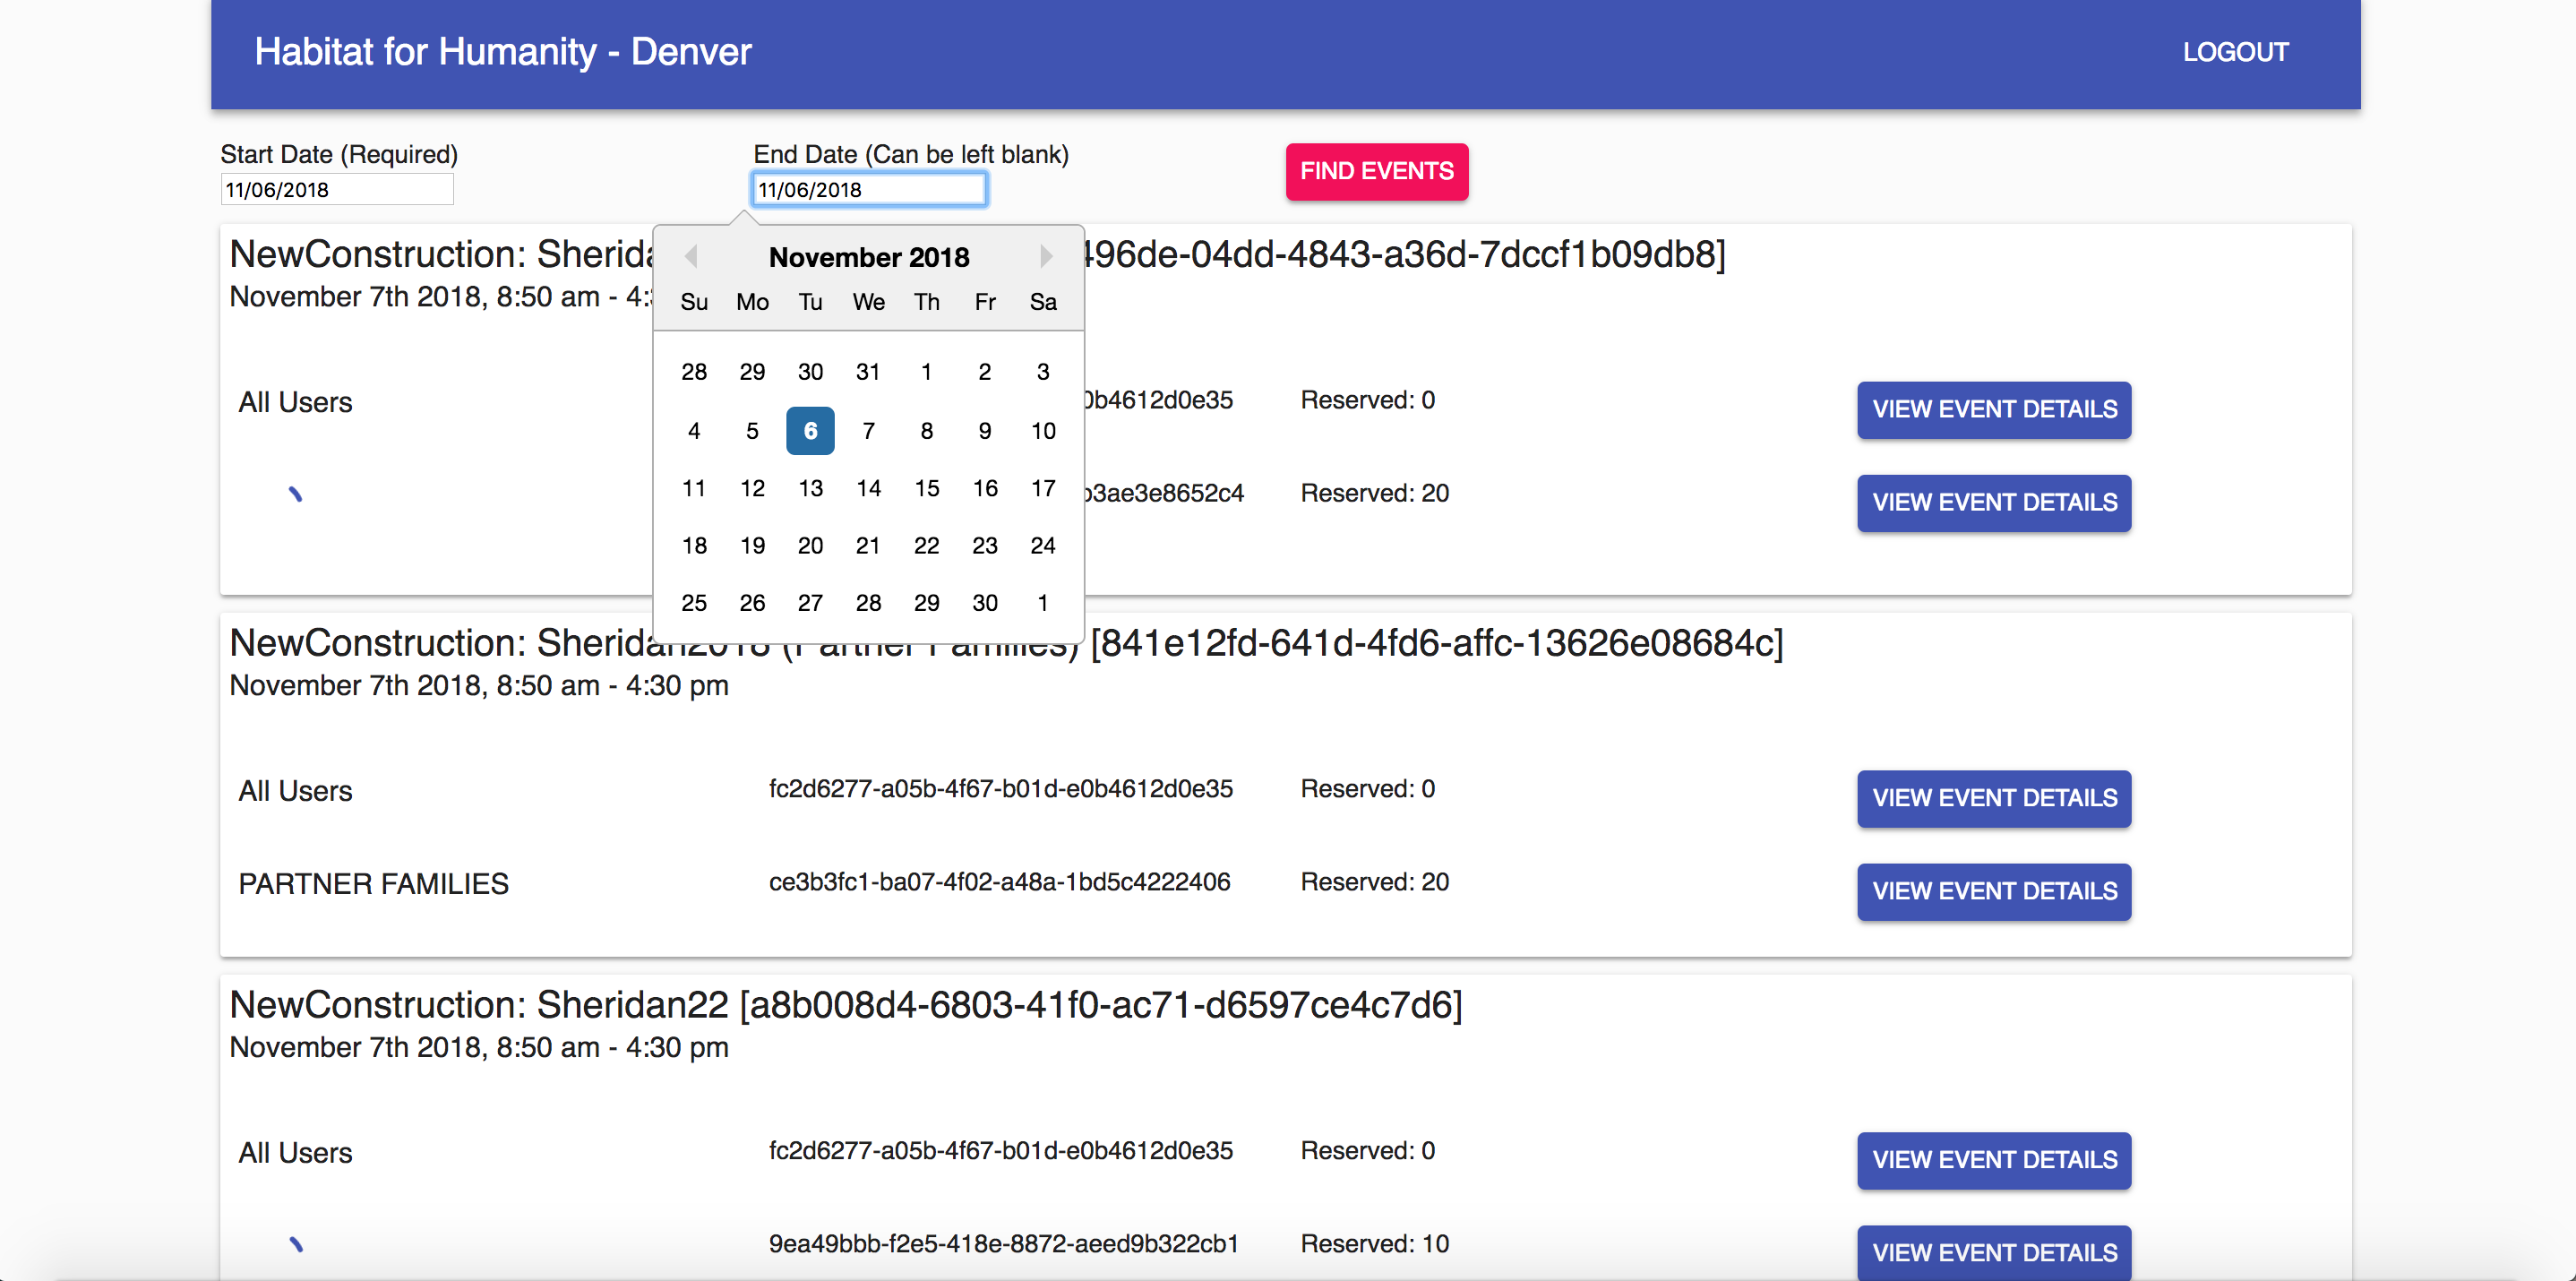Choose November 15 in calendar popup

926,488
